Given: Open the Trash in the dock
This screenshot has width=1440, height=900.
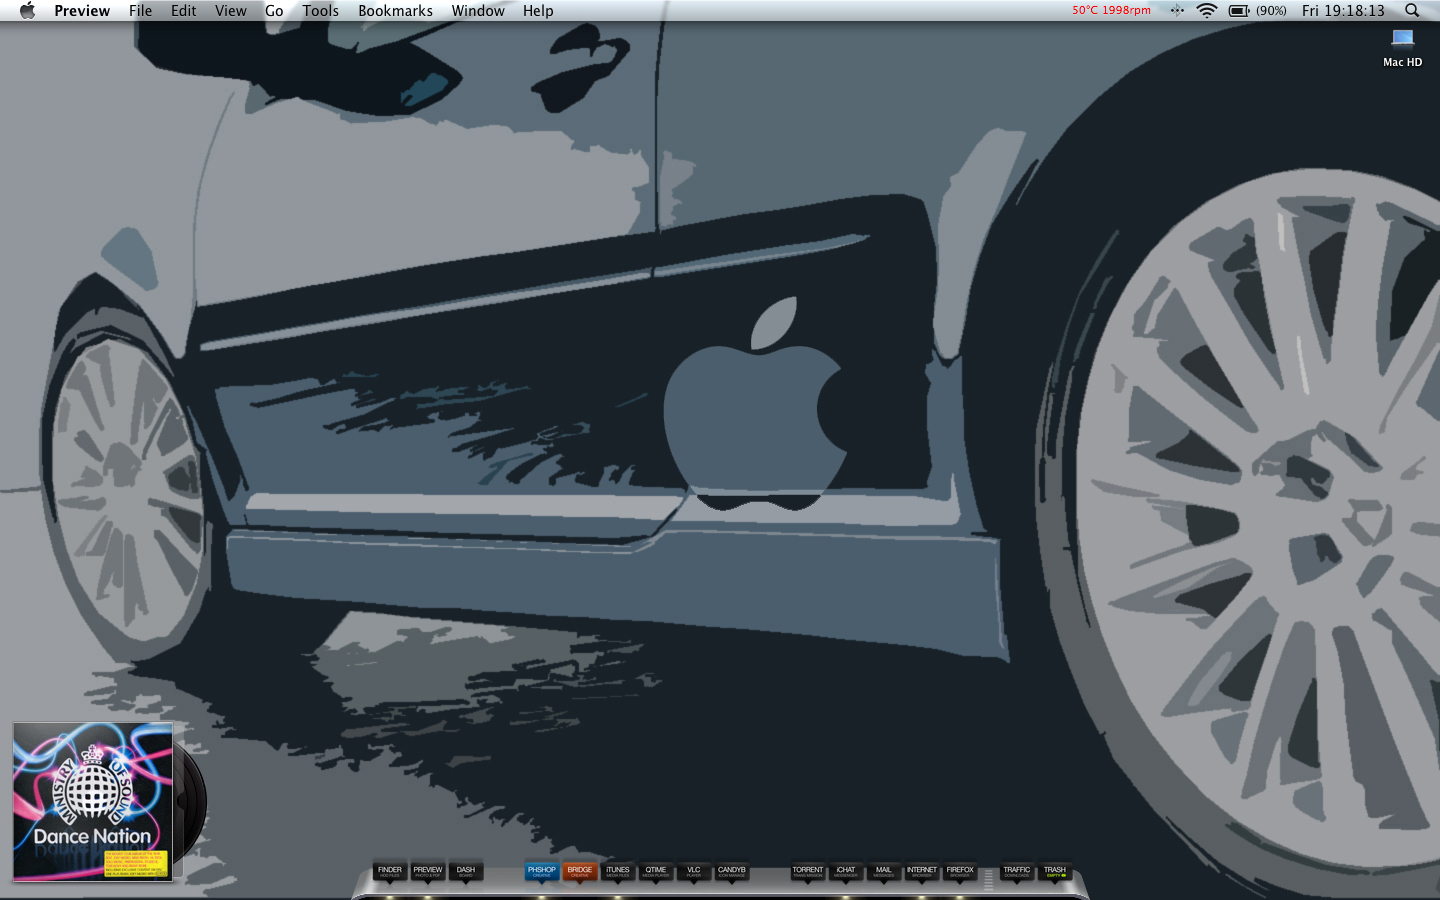Looking at the screenshot, I should click(1055, 872).
